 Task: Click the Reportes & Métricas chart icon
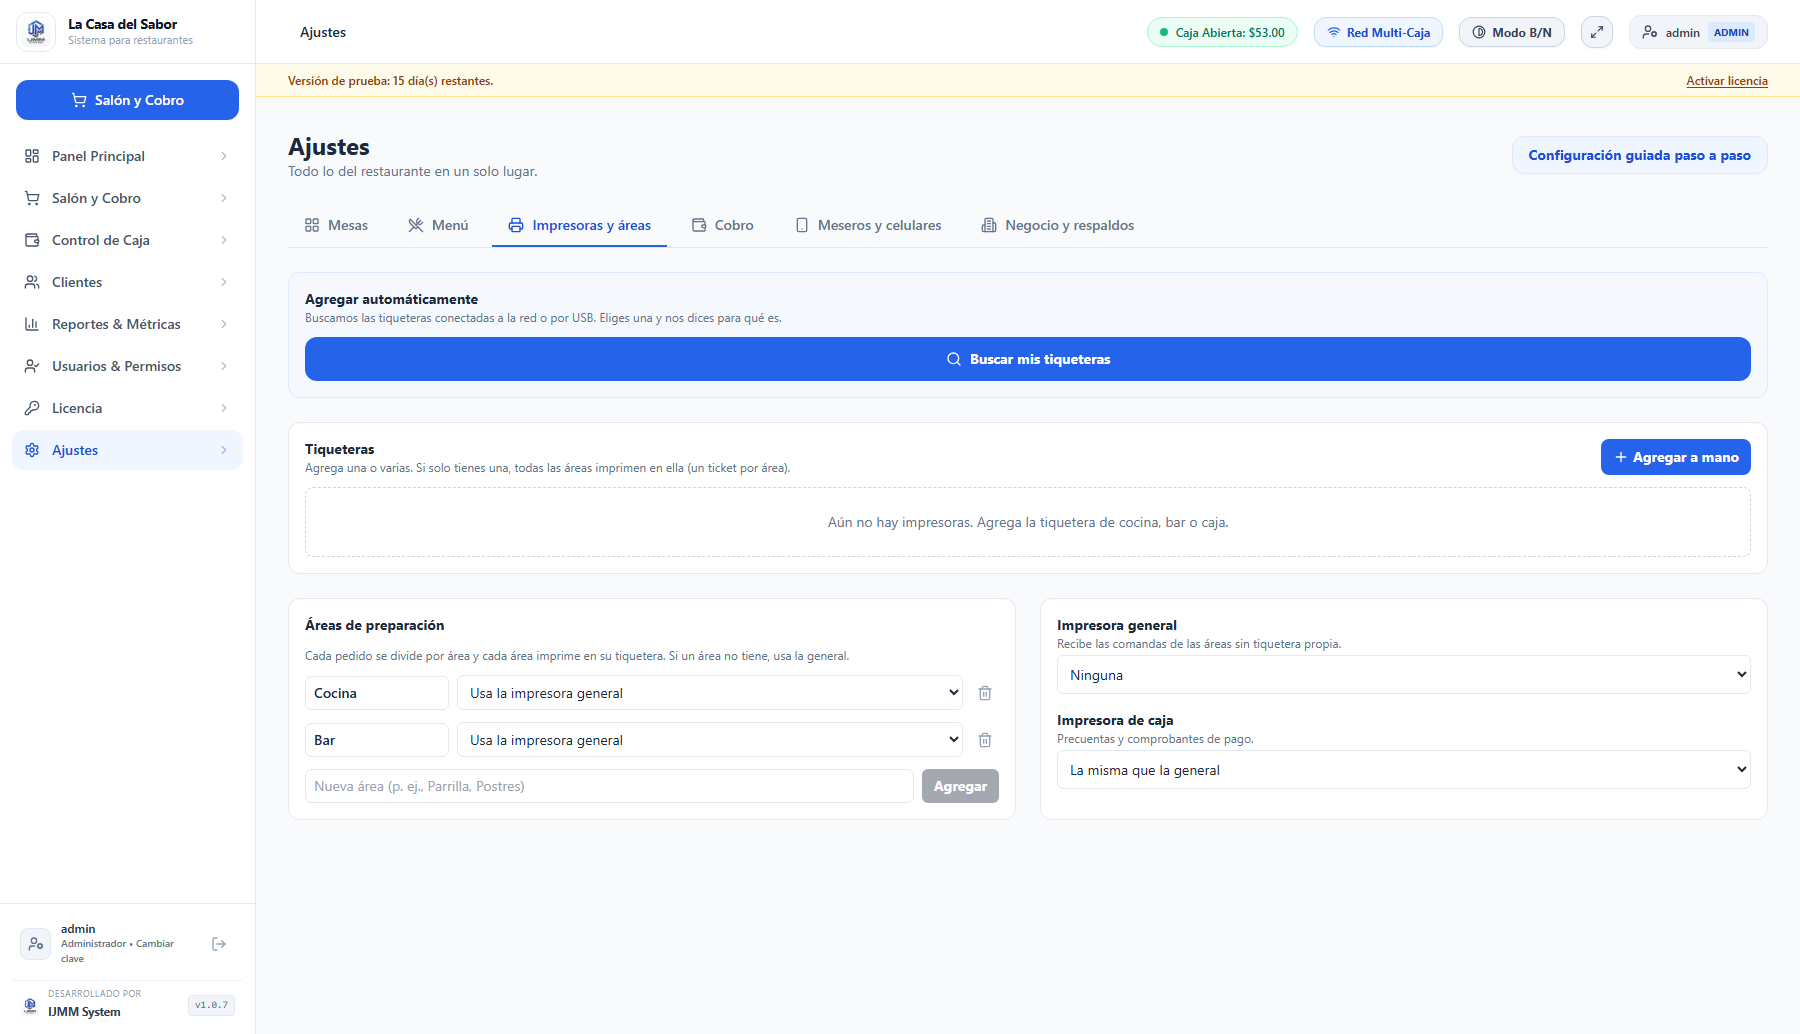tap(32, 324)
